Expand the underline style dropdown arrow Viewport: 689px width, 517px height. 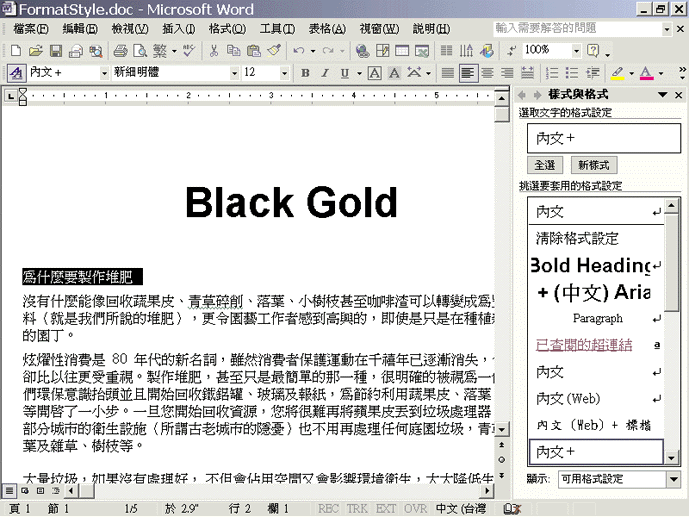[359, 73]
